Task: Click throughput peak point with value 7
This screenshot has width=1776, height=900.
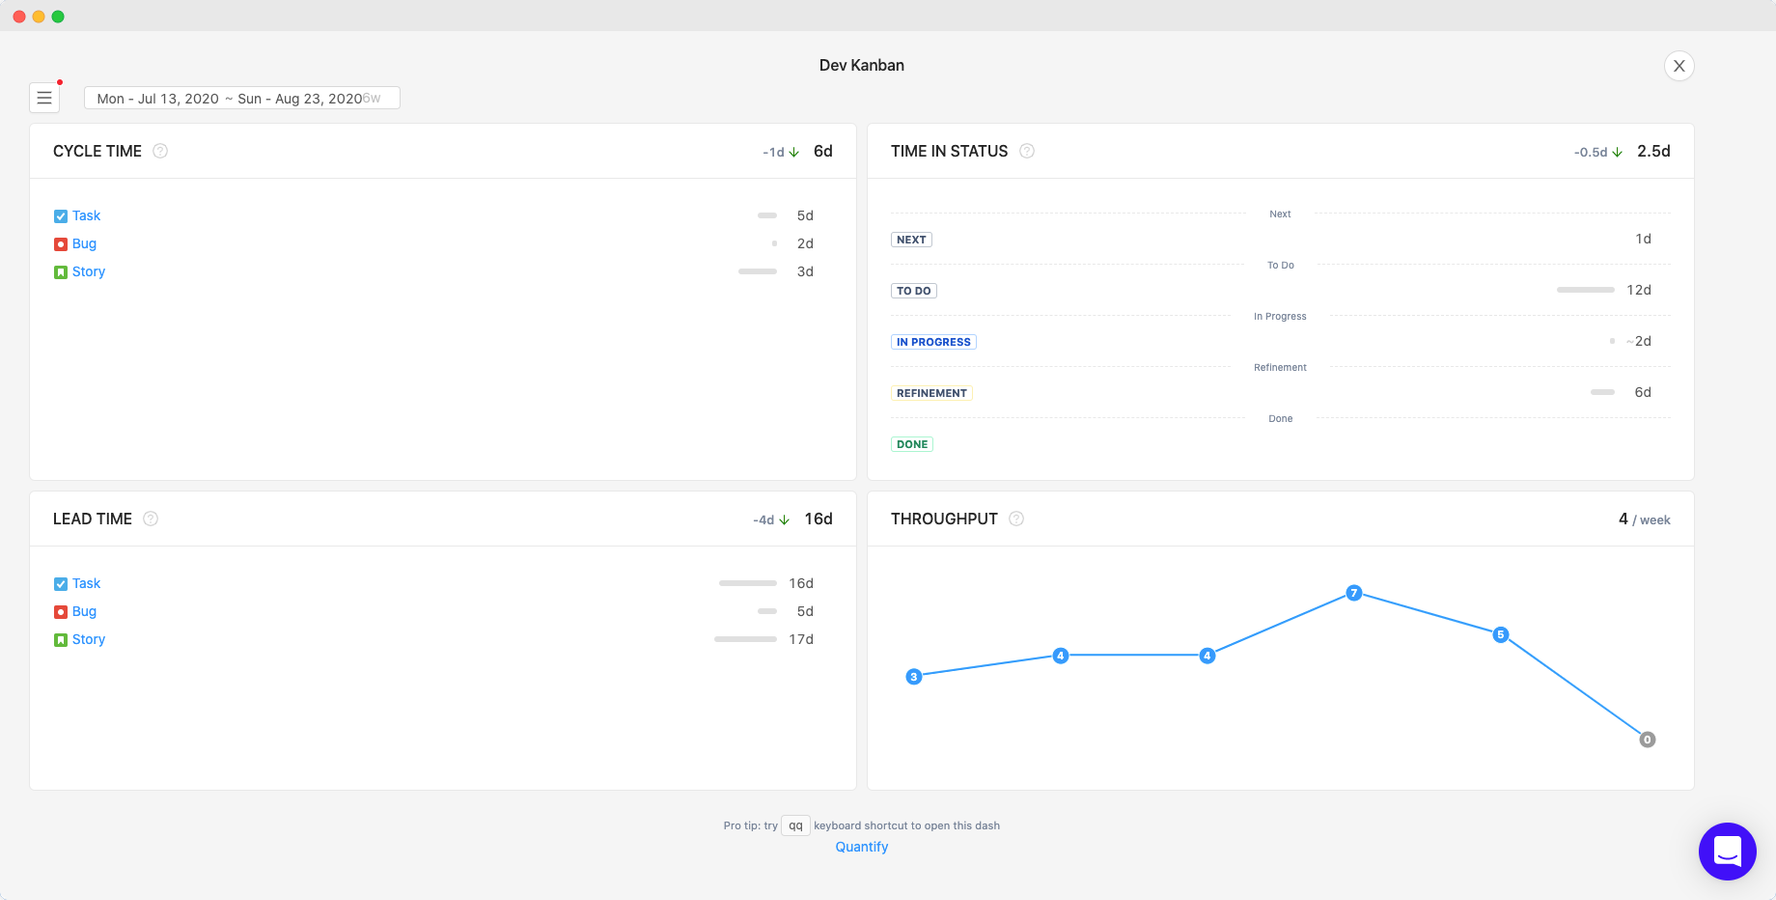Action: tap(1354, 593)
